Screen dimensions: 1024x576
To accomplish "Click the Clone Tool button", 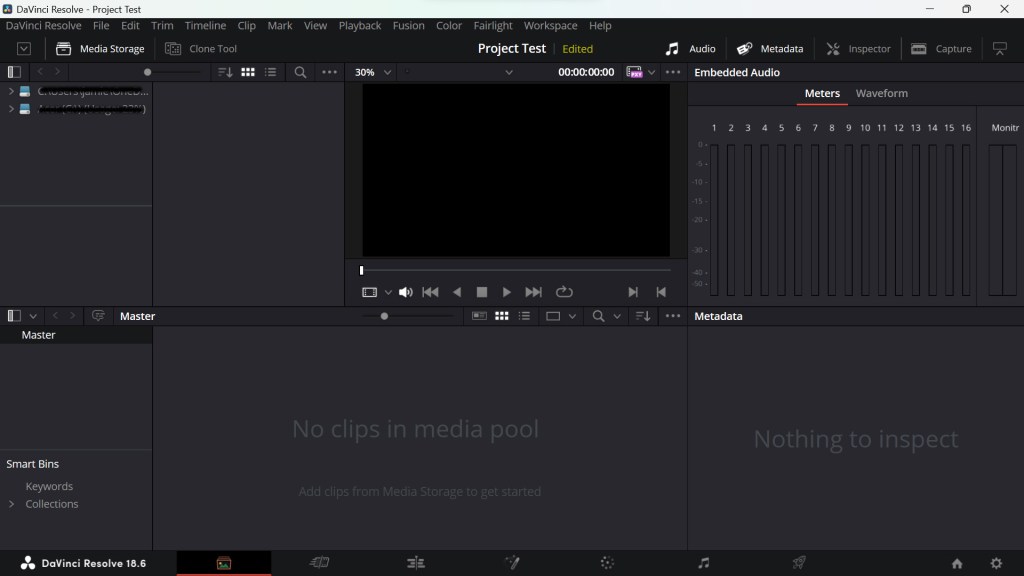I will (202, 48).
